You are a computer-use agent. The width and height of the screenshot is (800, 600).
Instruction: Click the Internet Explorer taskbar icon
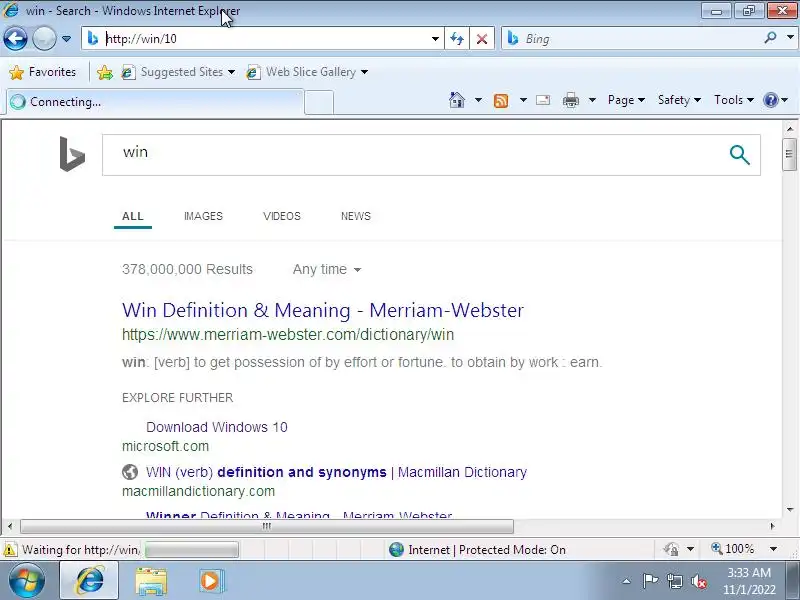pos(90,581)
